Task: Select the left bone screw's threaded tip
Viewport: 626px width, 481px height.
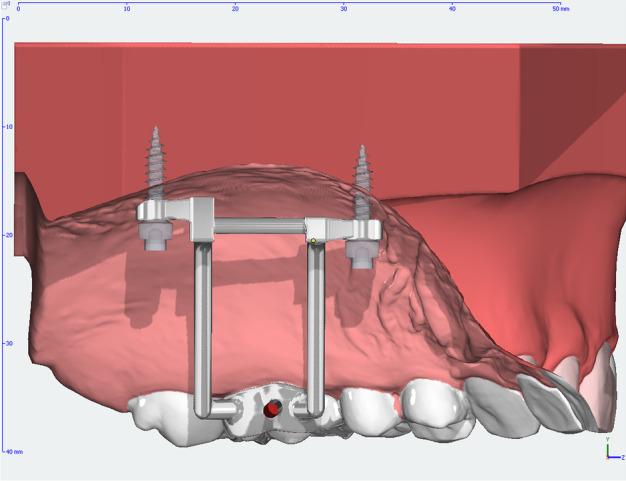Action: pos(156,160)
